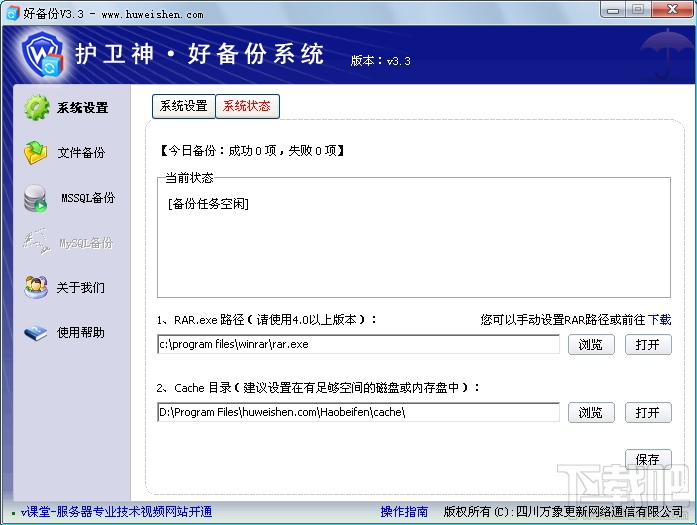Click the 护卫神 shield logo in header
The height and width of the screenshot is (525, 697).
coord(43,55)
